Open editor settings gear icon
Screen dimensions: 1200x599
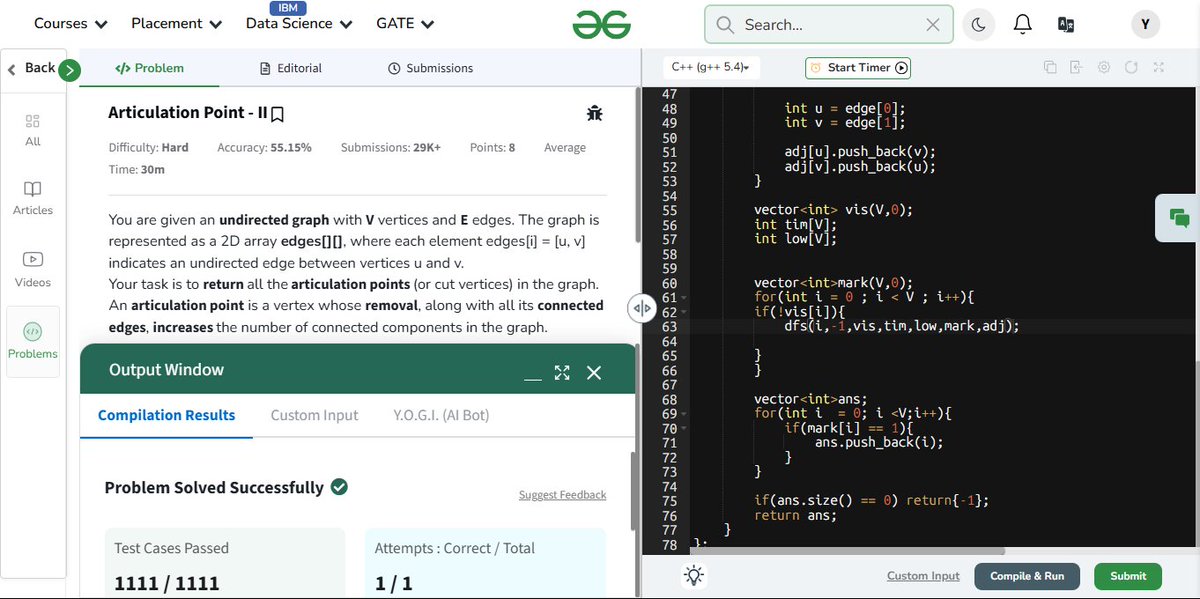[x=1104, y=67]
